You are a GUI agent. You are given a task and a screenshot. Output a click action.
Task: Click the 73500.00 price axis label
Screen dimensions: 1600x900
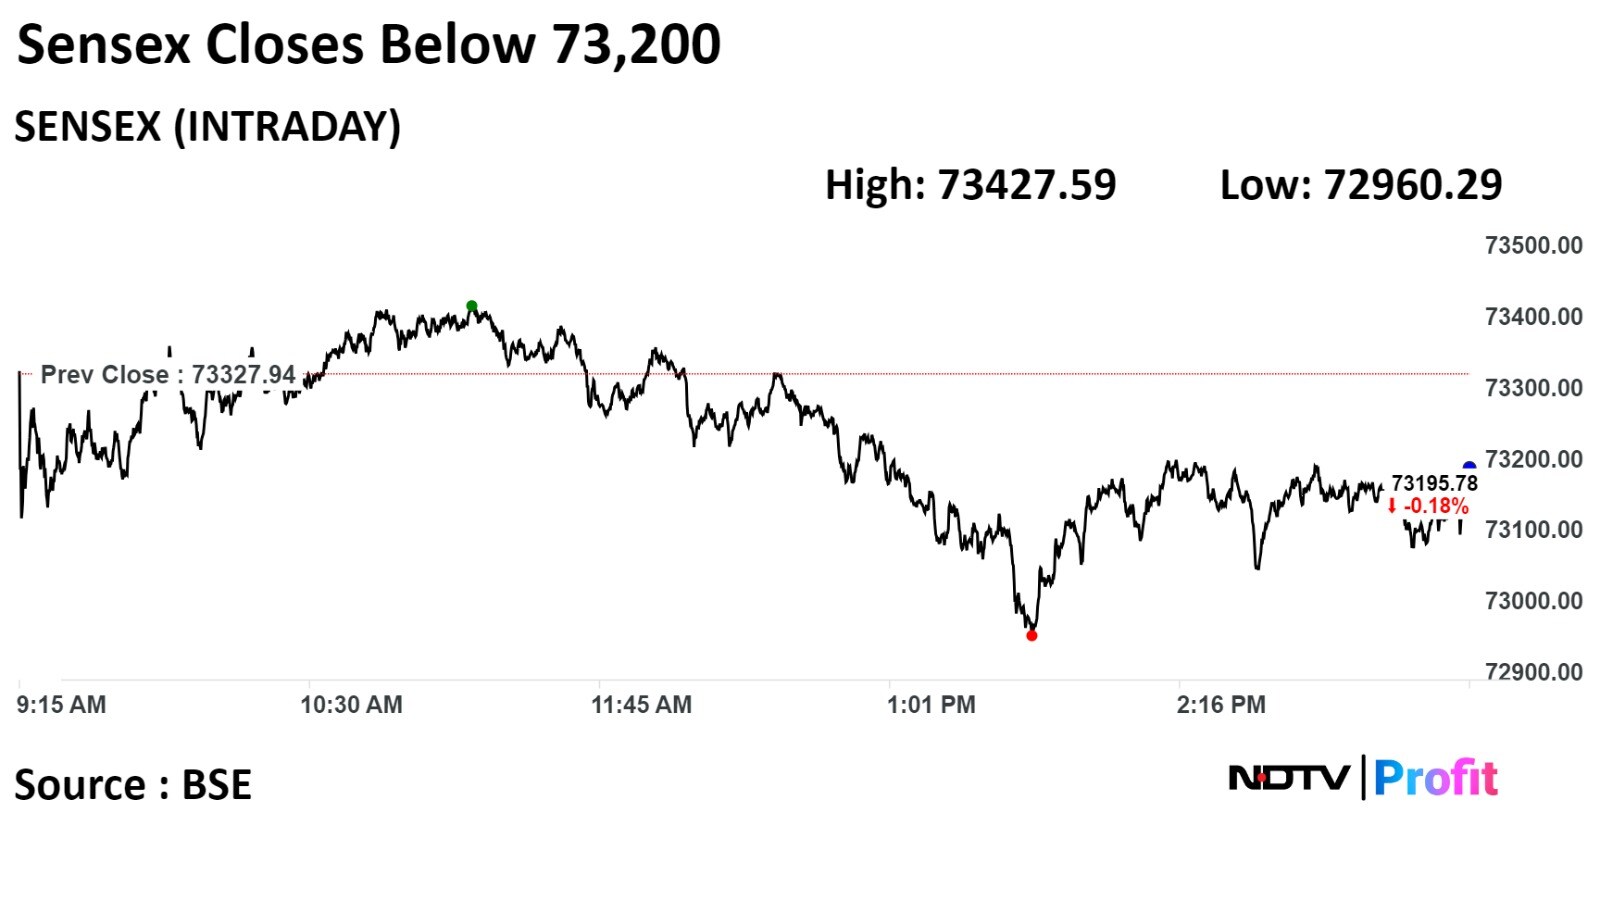(x=1533, y=246)
